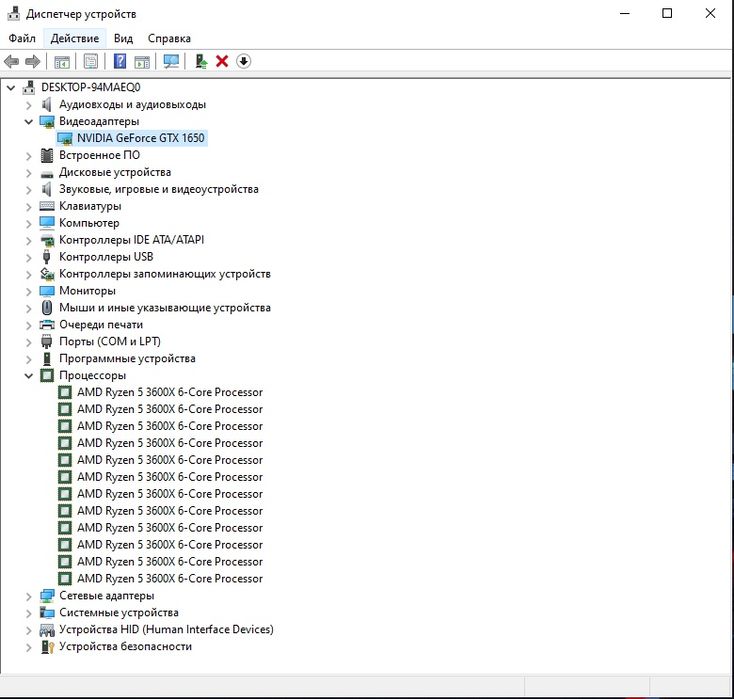Screen dimensions: 734x699
Task: Select the NVIDIA GeForce GTX 1650 entry
Action: point(140,138)
